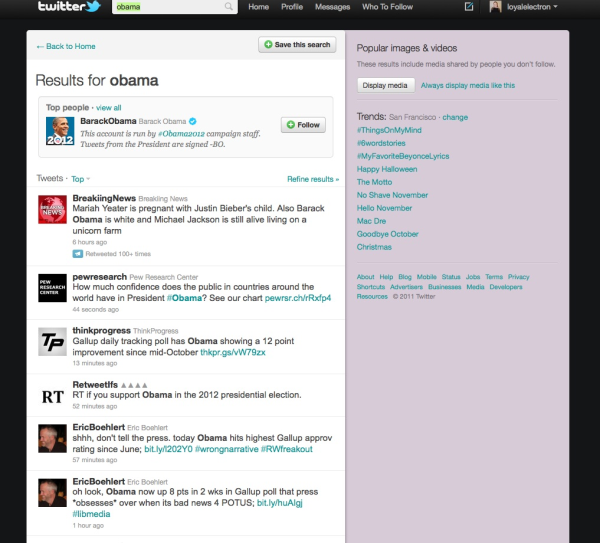This screenshot has height=543, width=600.
Task: Click the #wrongnarrative hashtag
Action: pos(227,449)
